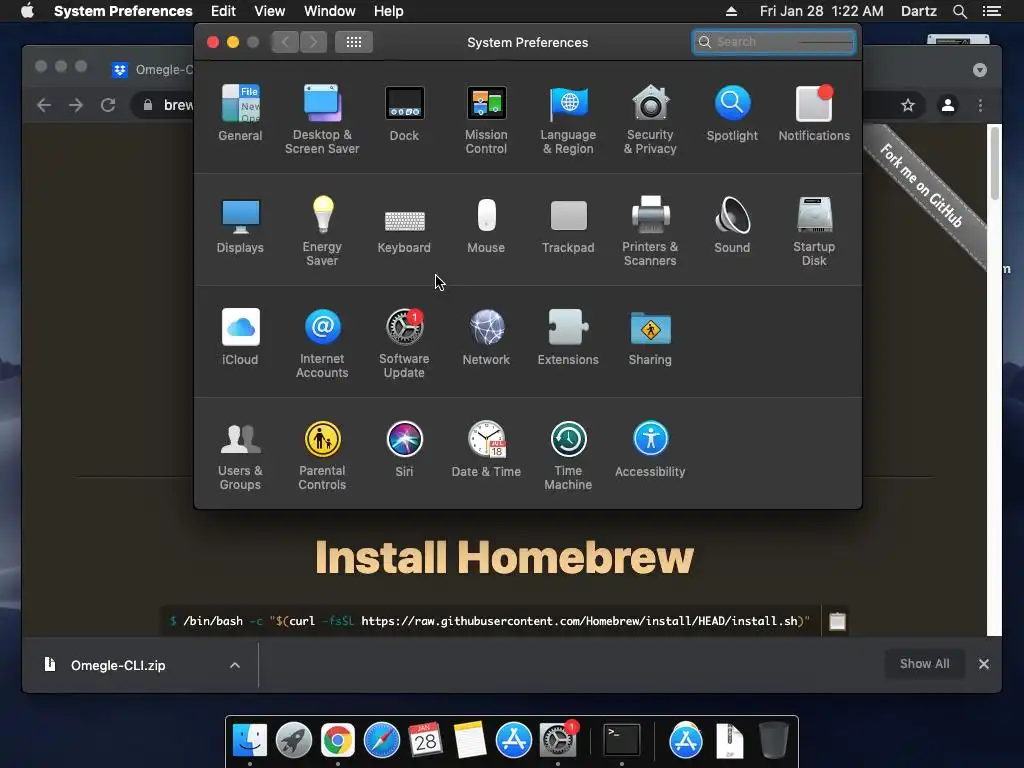Open Printers & Scanners preferences
This screenshot has width=1024, height=768.
click(650, 231)
